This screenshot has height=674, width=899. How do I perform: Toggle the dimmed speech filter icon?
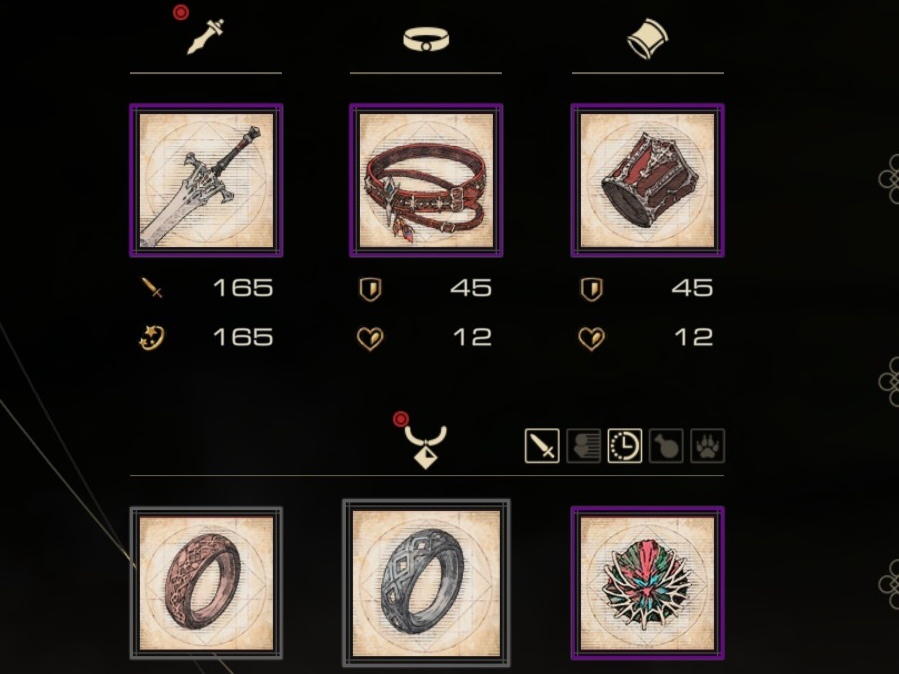[583, 446]
